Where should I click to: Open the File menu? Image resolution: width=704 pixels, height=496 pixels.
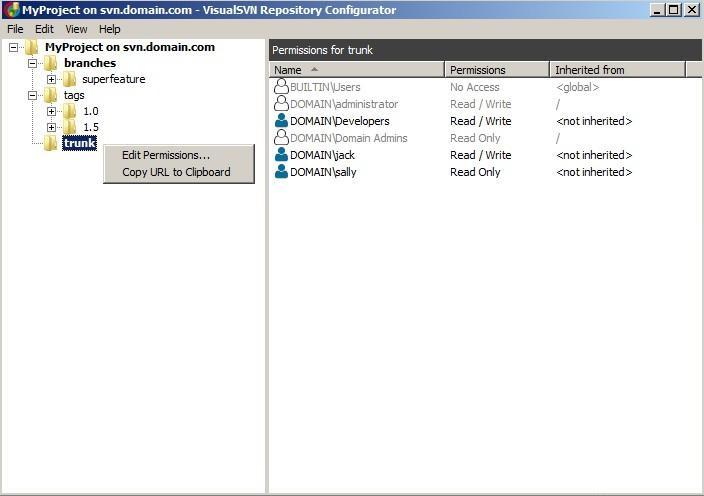pyautogui.click(x=15, y=29)
